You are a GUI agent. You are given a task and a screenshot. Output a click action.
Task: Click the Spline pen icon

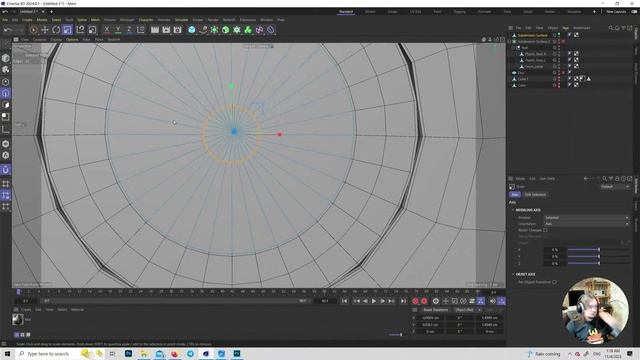tap(203, 30)
